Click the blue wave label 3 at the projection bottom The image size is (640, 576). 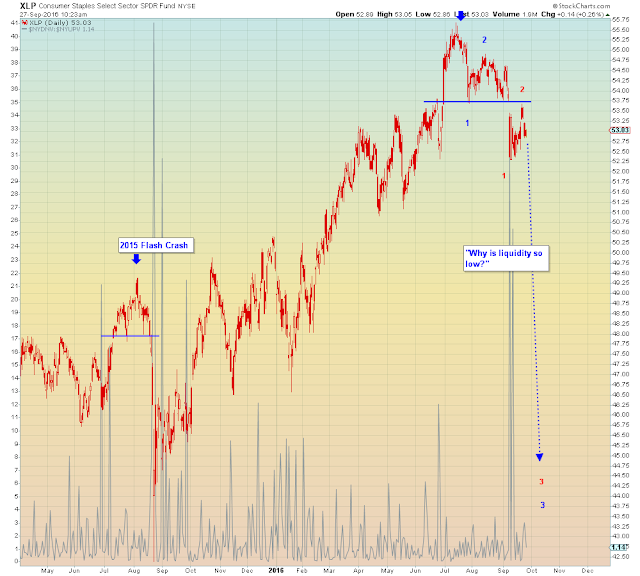click(x=542, y=505)
